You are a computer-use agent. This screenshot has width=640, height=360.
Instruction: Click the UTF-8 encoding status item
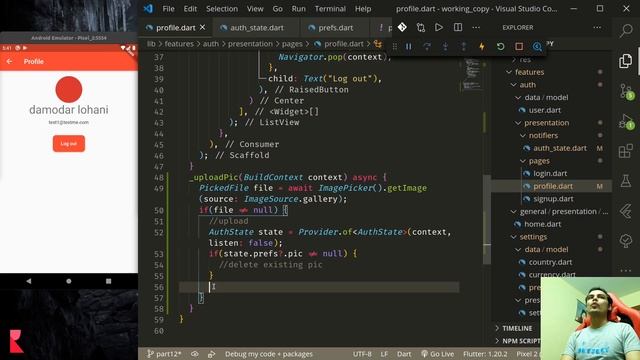coord(362,354)
